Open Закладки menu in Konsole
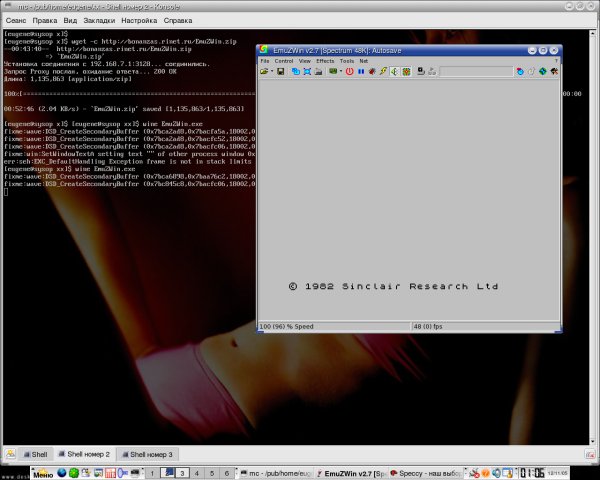600x480 pixels. [x=96, y=20]
